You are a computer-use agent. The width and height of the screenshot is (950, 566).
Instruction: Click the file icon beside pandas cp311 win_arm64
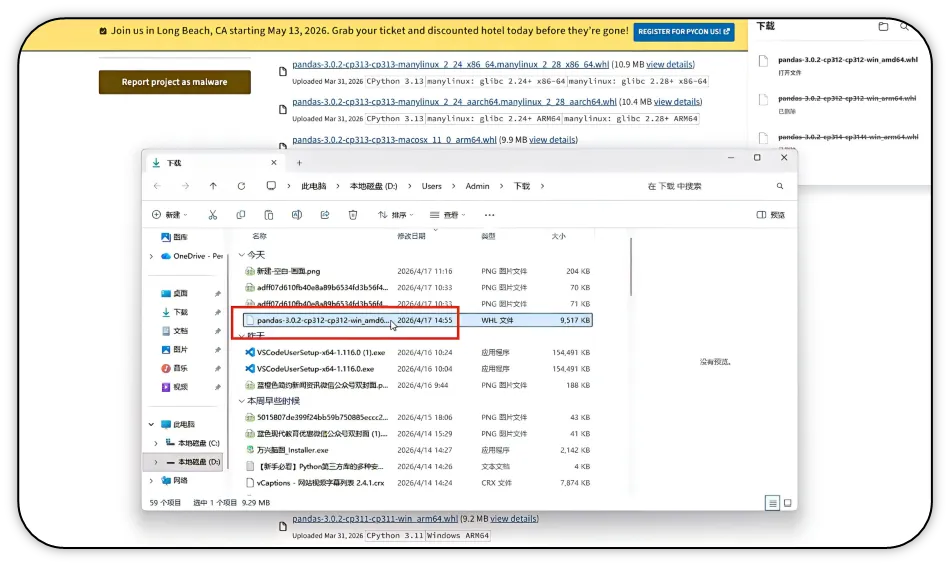pos(282,526)
